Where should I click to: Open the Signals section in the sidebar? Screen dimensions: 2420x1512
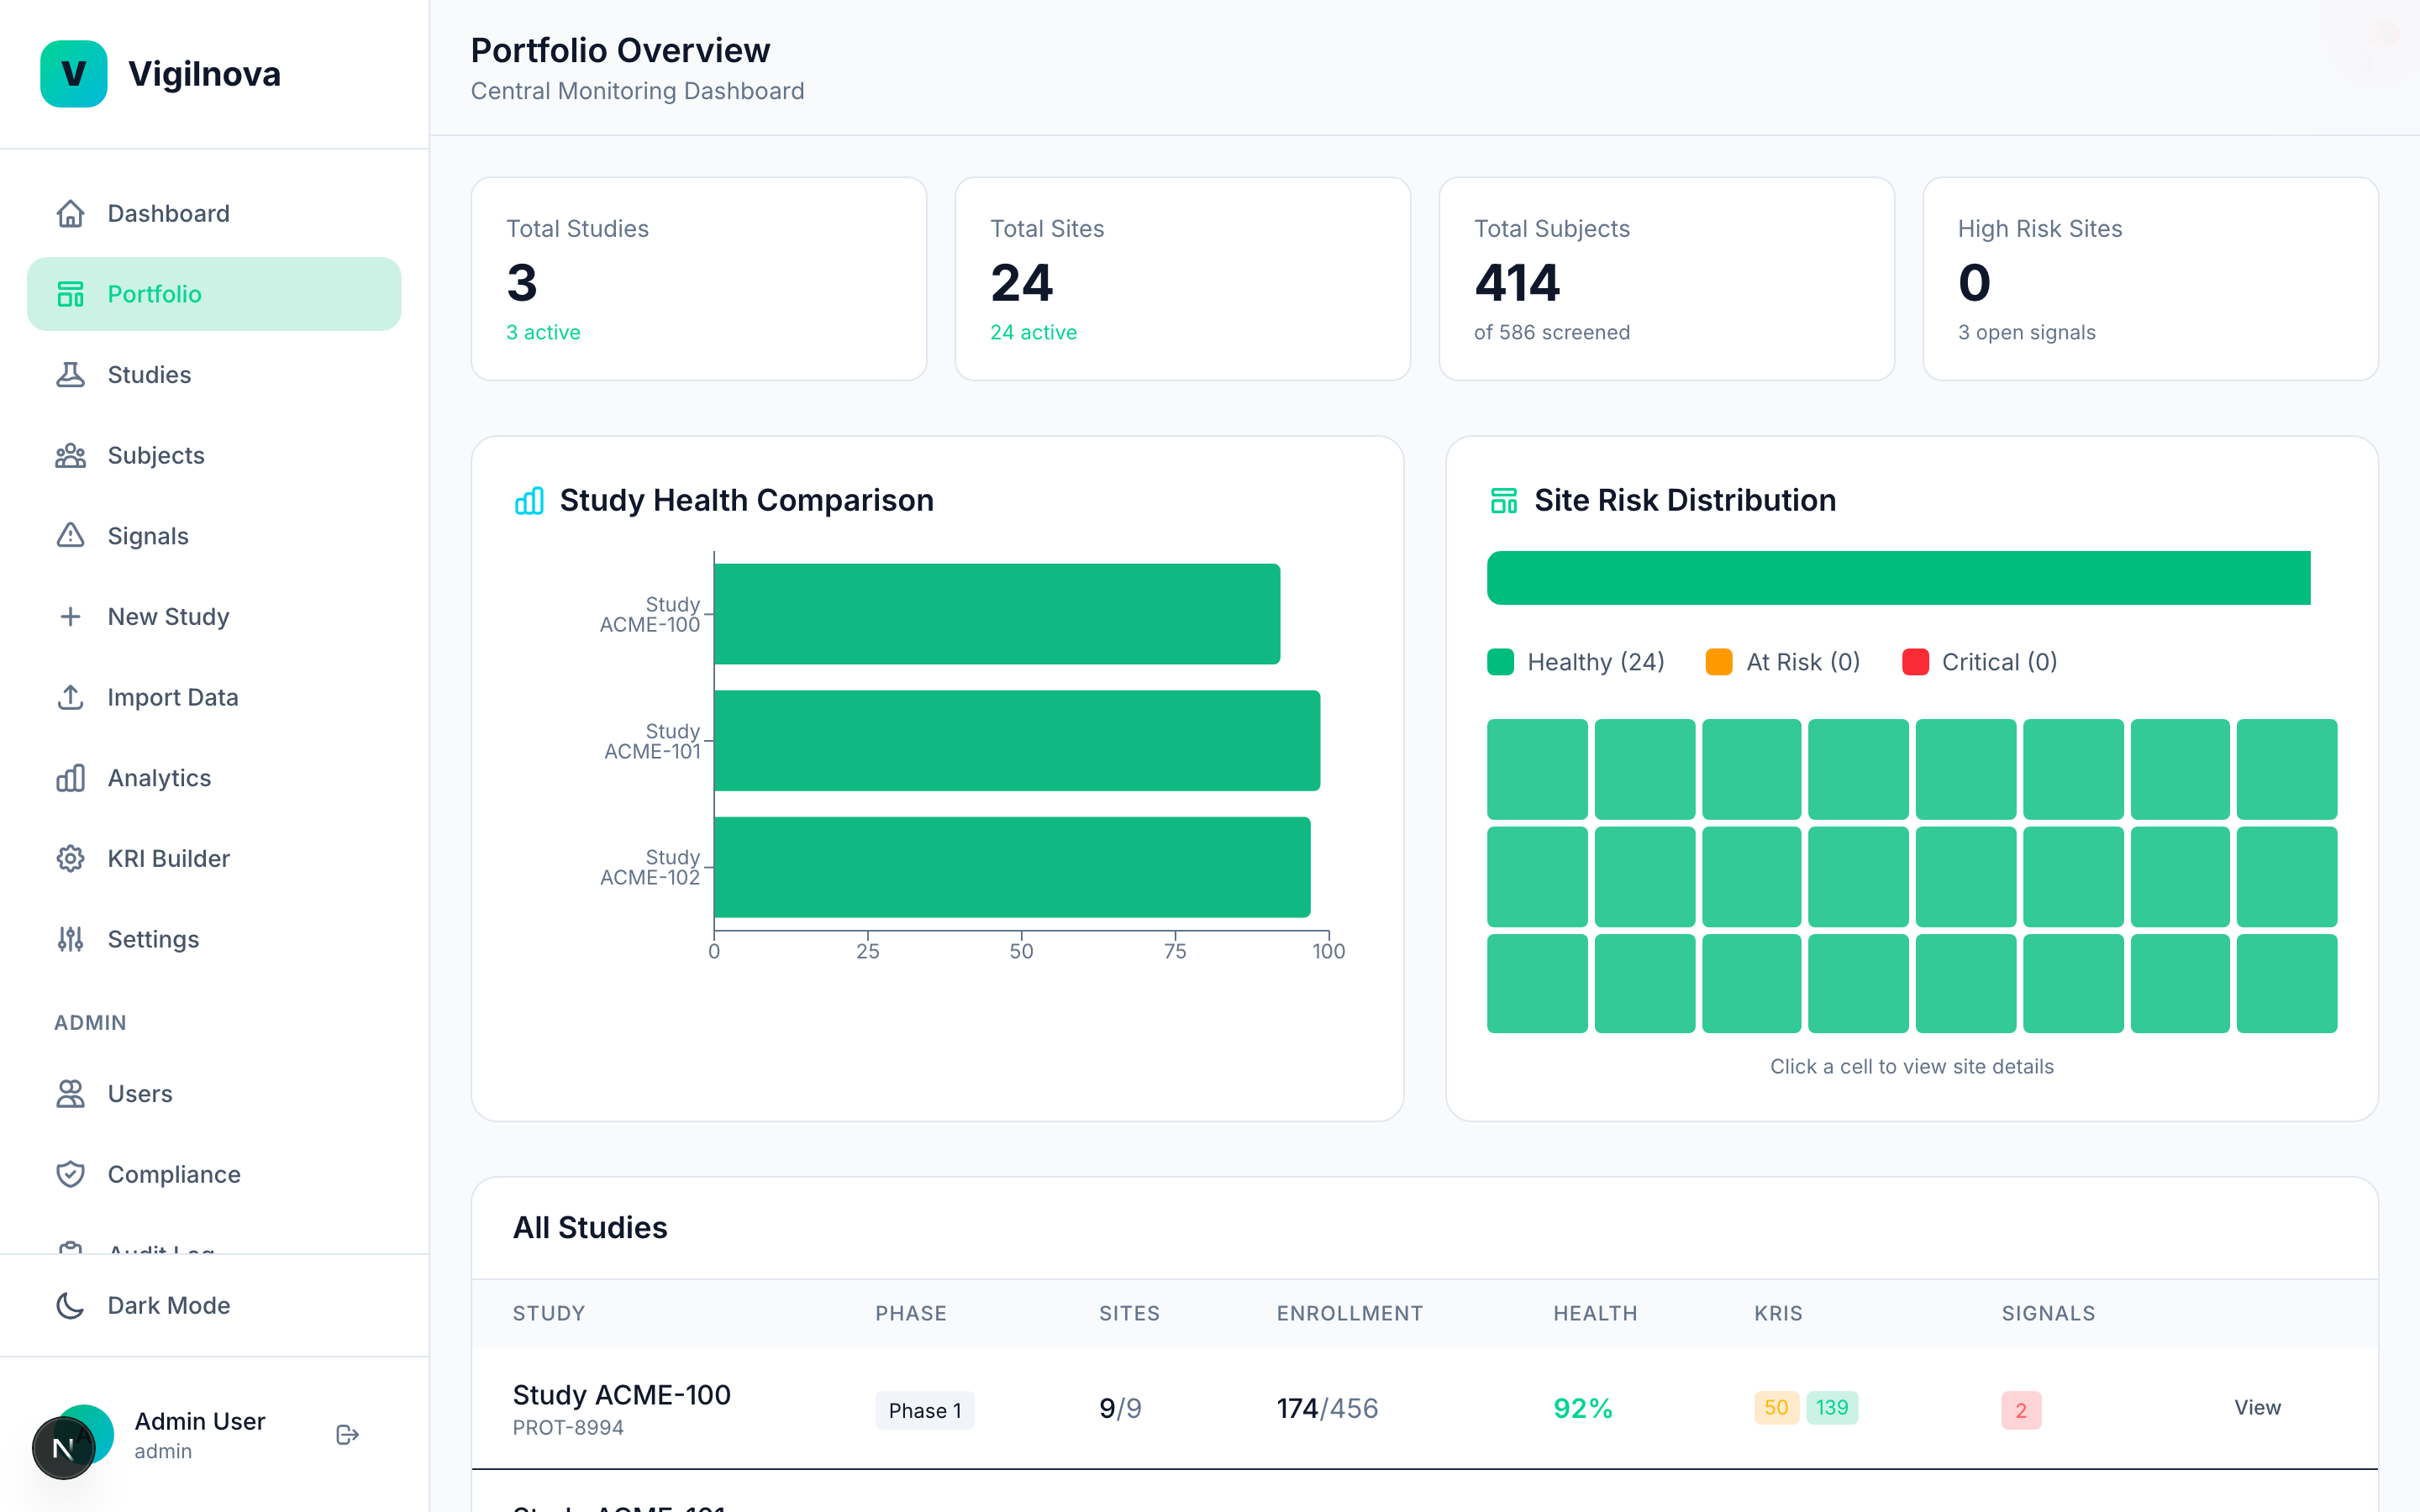[x=148, y=536]
